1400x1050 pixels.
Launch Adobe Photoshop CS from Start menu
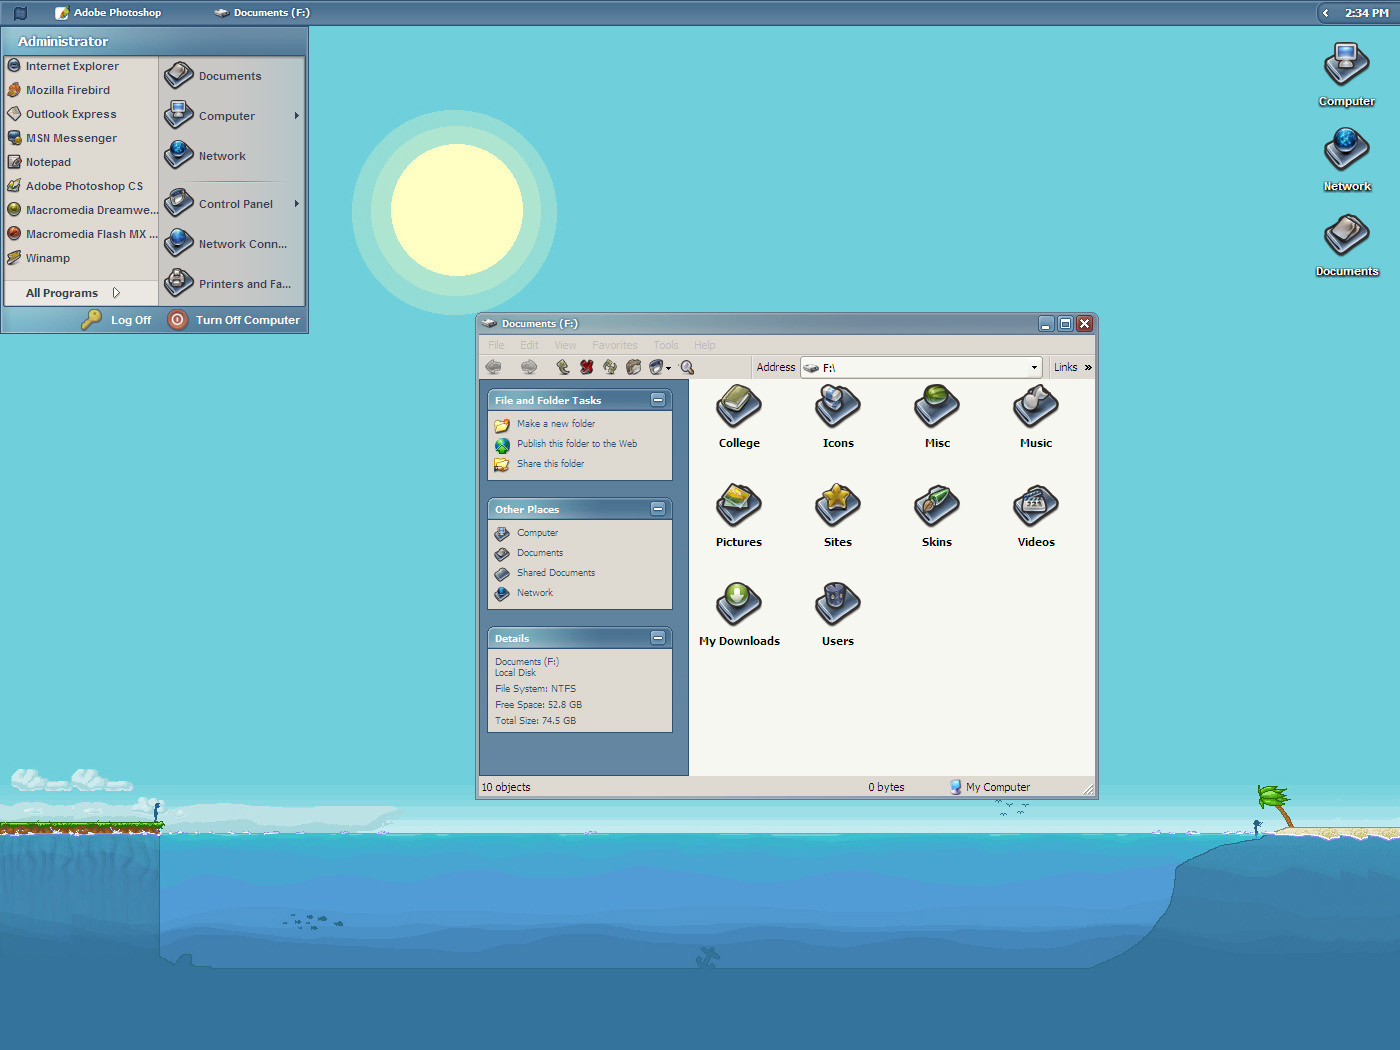click(x=80, y=186)
